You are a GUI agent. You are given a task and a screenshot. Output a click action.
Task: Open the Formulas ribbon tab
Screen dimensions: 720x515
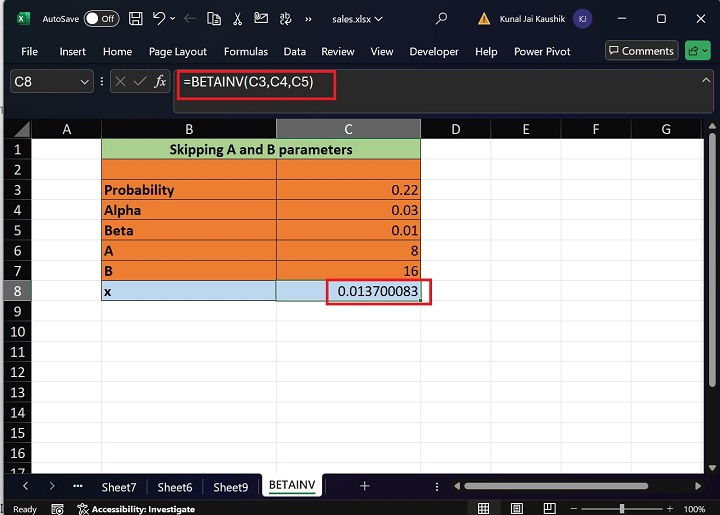[x=245, y=51]
